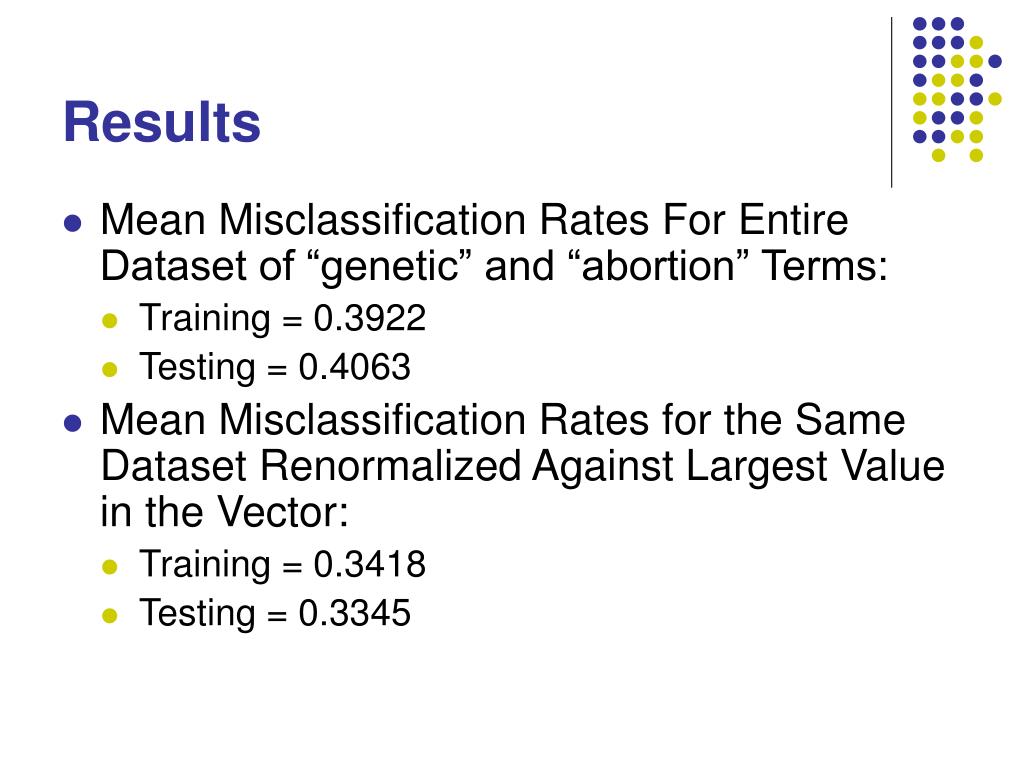Click the dotted pattern graphic in corner
Image resolution: width=1024 pixels, height=768 pixels.
coord(957,89)
